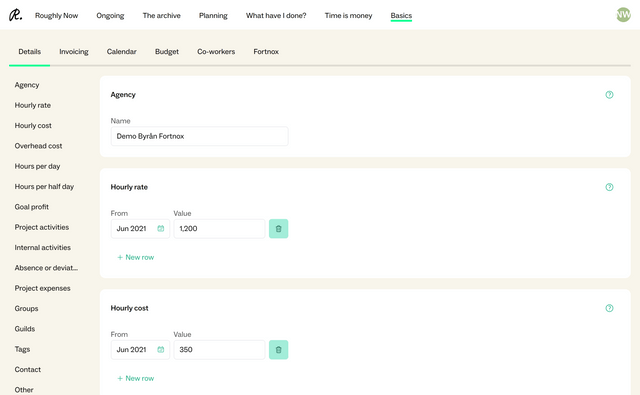Switch to the Budget tab
640x395 pixels.
(x=167, y=52)
